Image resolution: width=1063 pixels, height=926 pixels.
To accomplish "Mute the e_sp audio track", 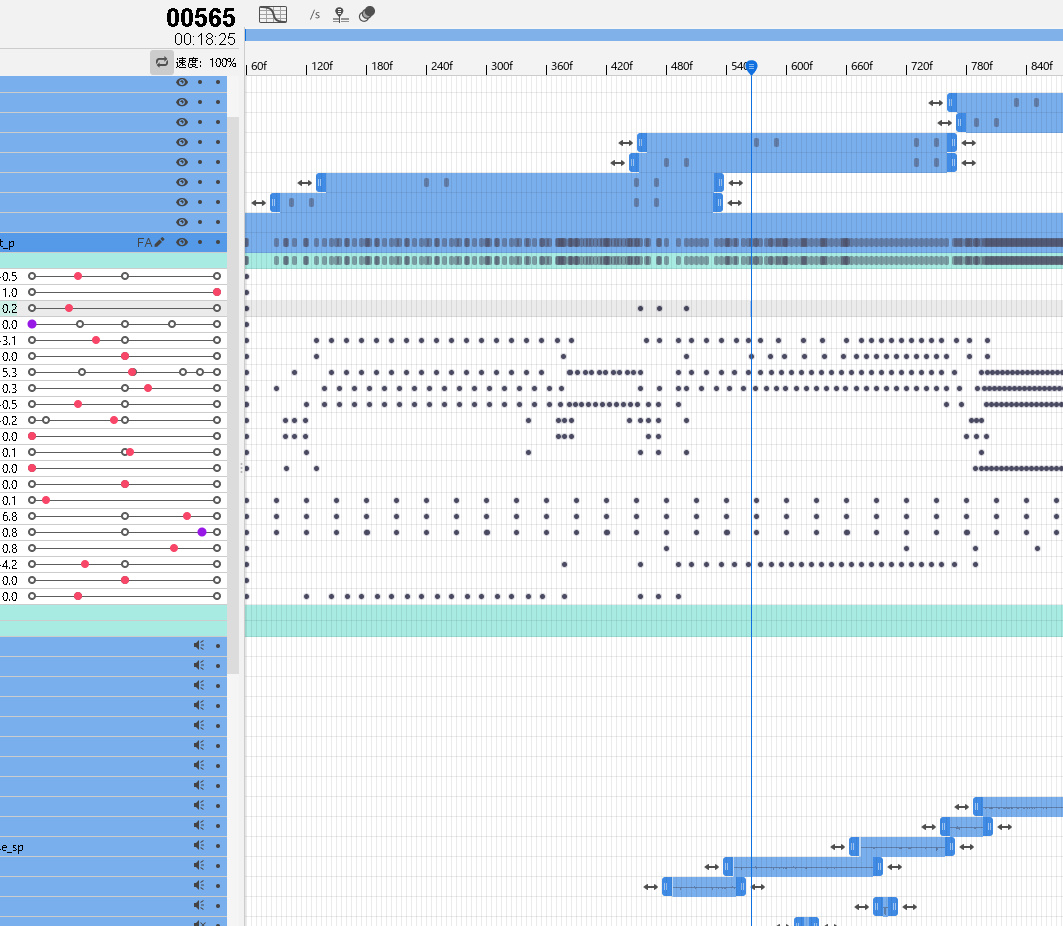I will coord(199,845).
